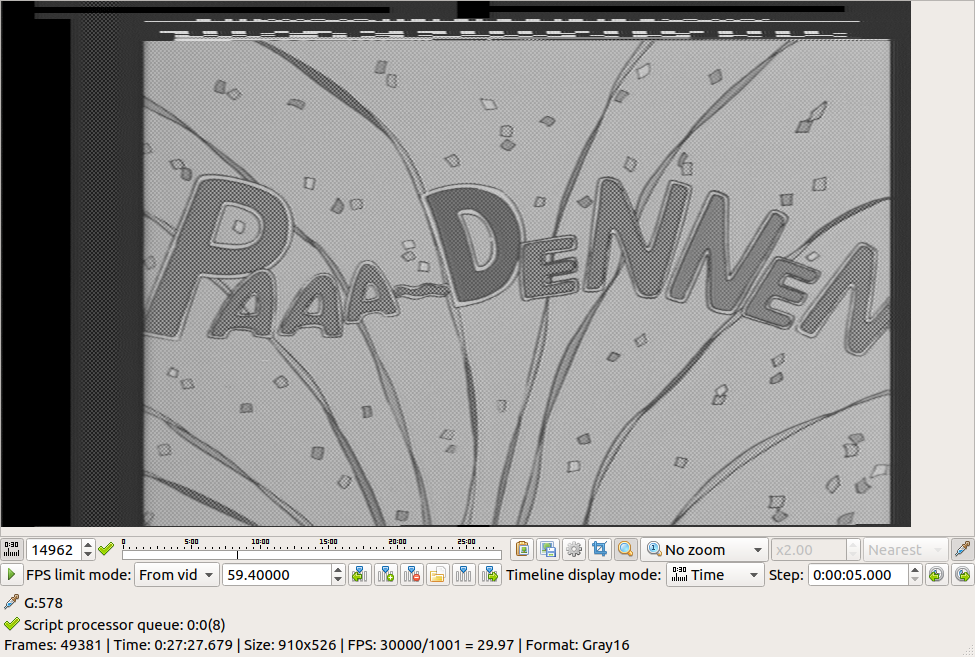Toggle the crop panel icon
The image size is (975, 657).
(600, 549)
